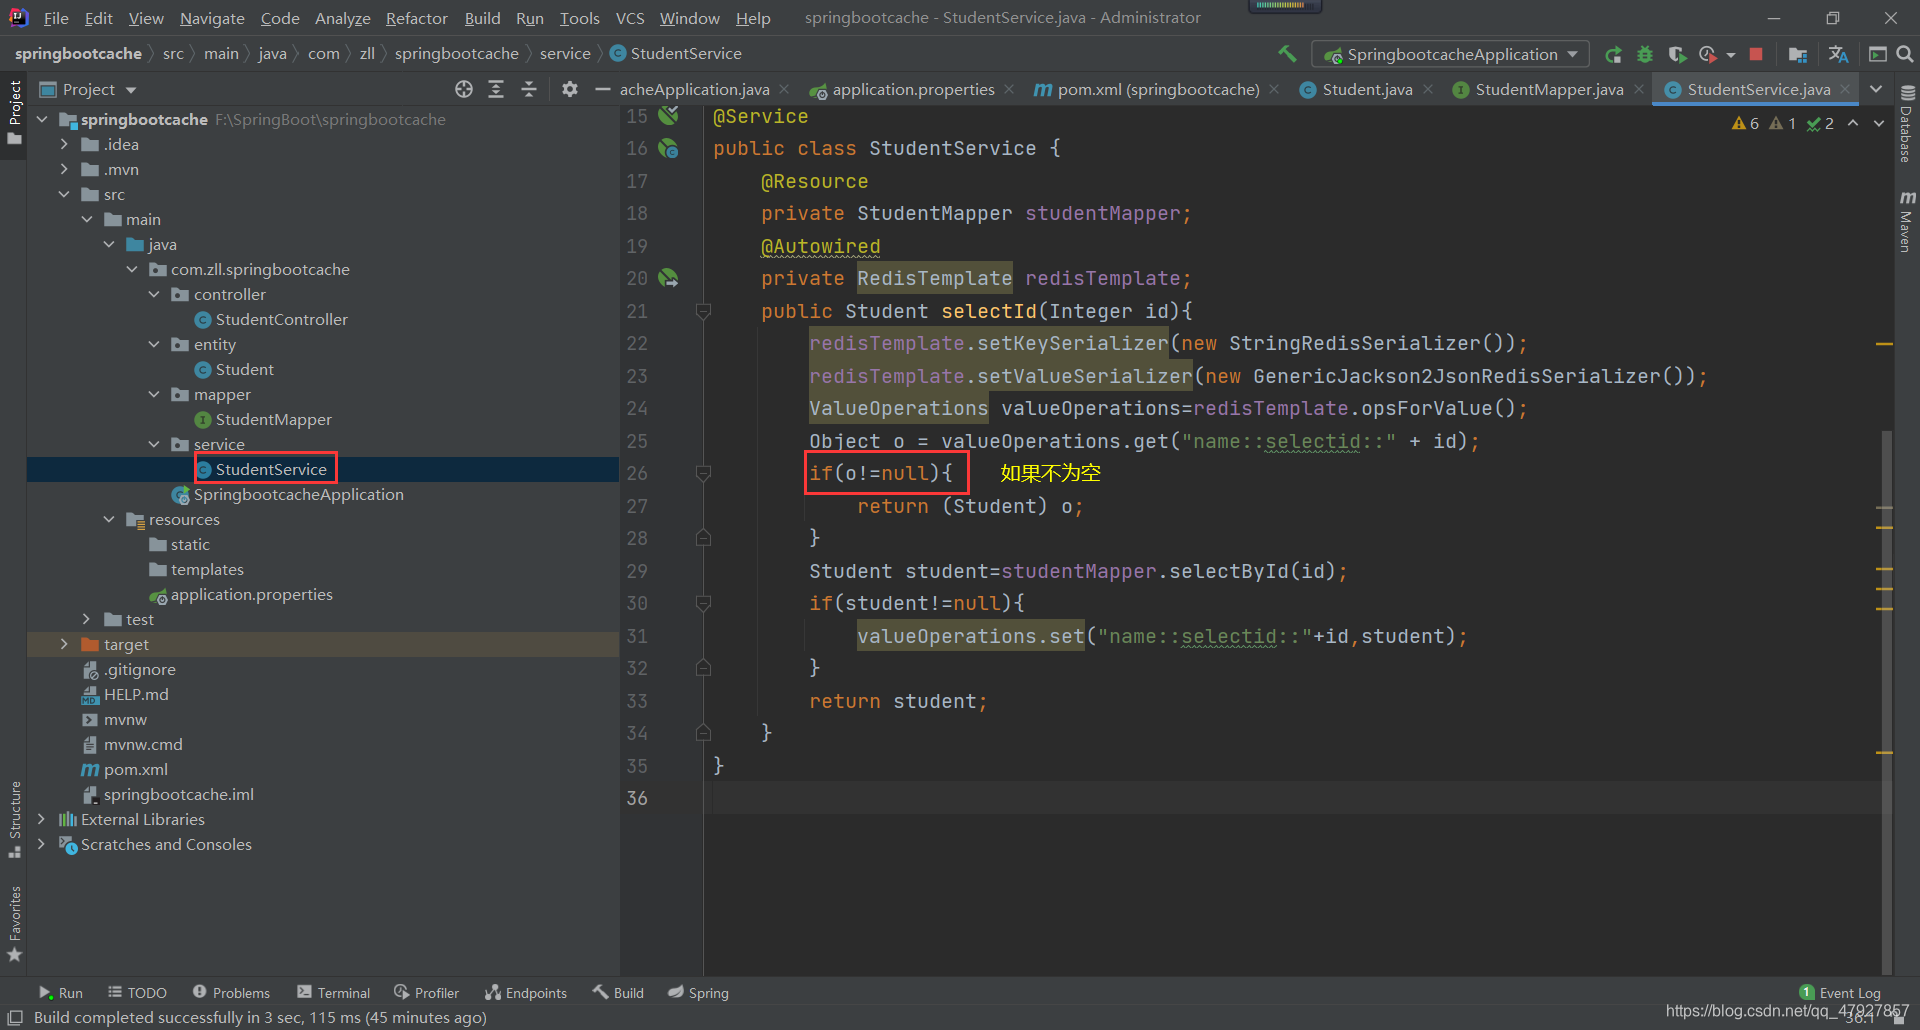
Task: Go to previous highlighted error arrow
Action: click(1853, 123)
